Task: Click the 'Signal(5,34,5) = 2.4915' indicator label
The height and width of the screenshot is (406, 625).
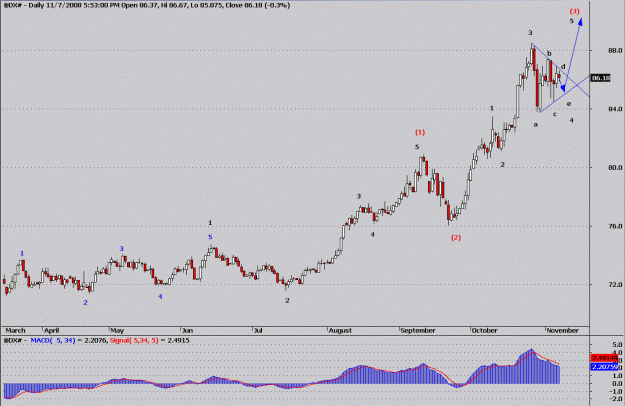Action: [149, 341]
